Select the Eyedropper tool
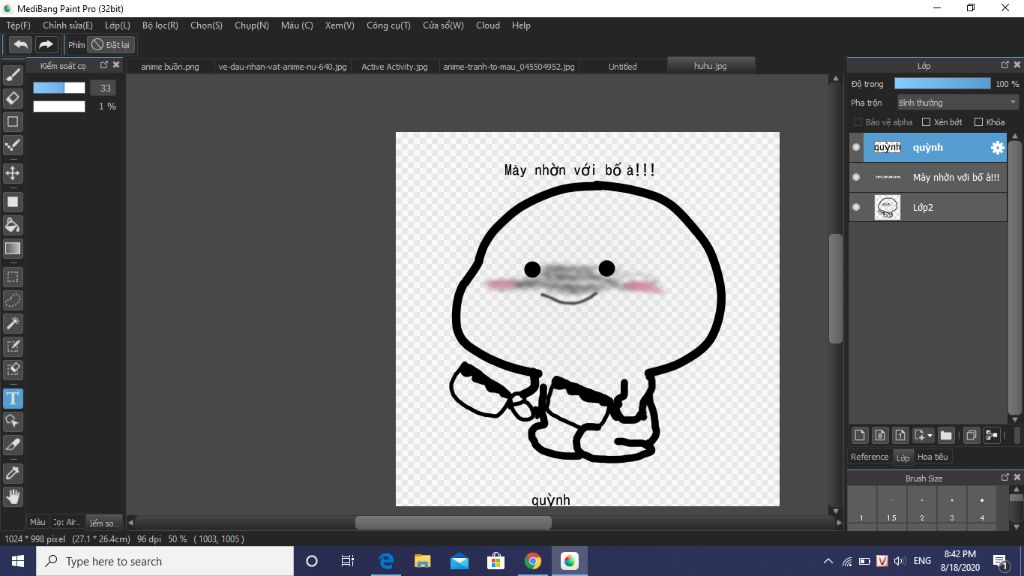 tap(12, 473)
